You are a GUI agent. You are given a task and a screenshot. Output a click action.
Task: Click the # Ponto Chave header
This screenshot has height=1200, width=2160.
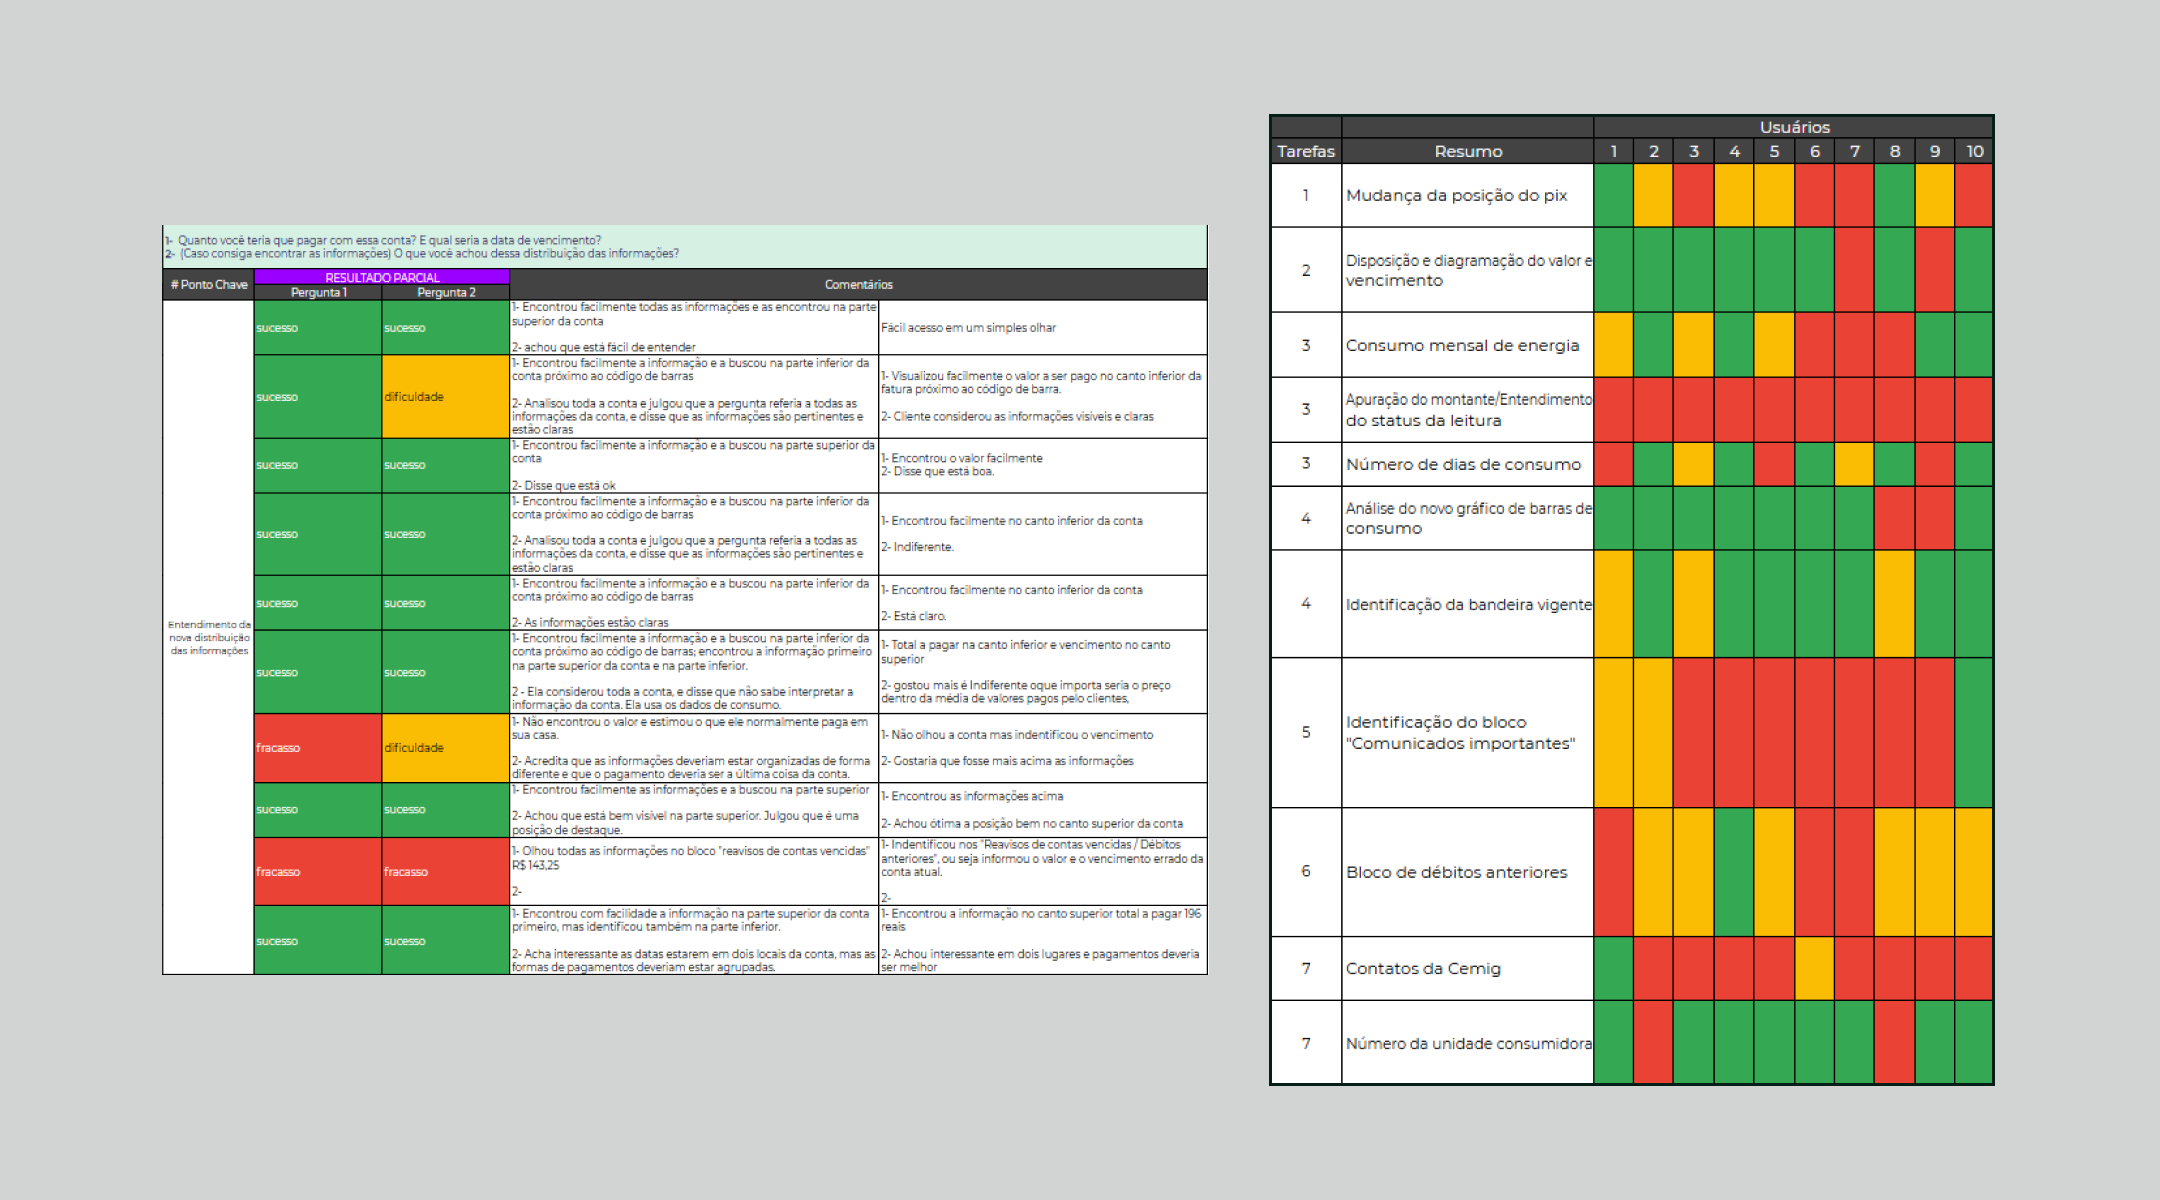209,285
